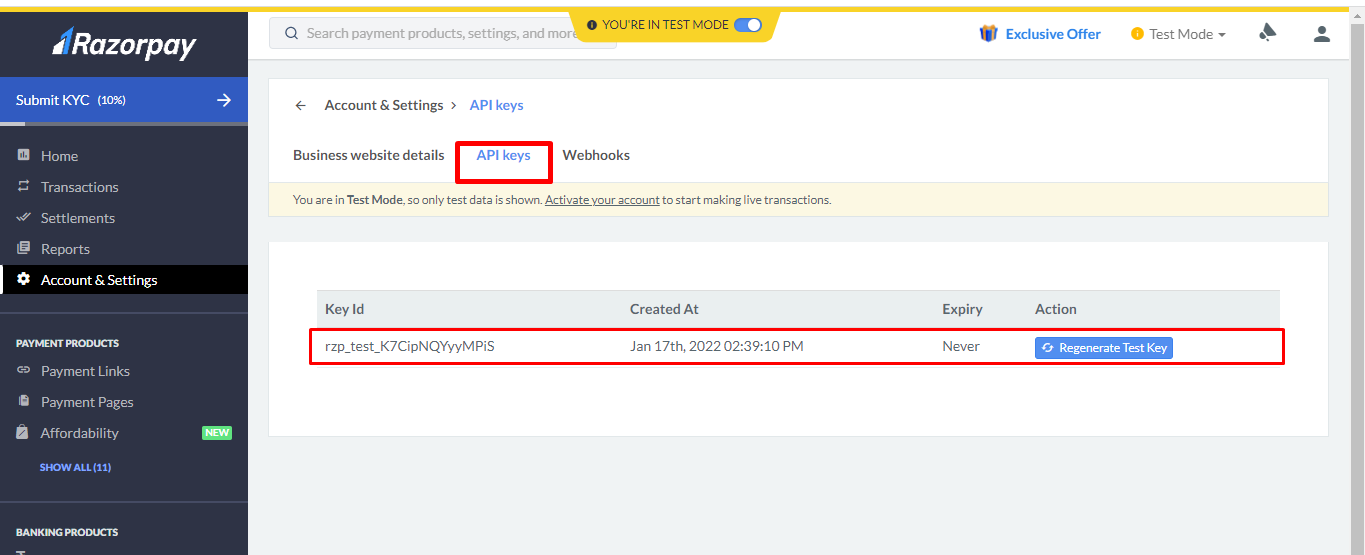Screen dimensions: 1365x555
Task: Switch to Business website details tab
Action: [x=368, y=155]
